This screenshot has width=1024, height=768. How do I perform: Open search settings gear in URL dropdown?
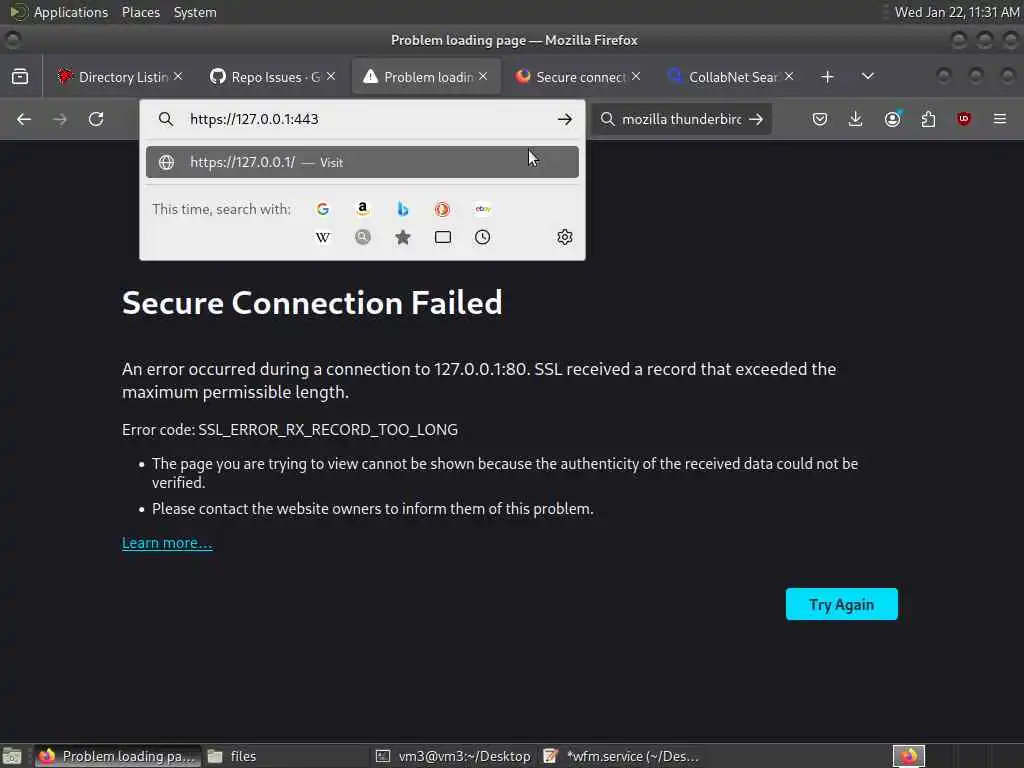tap(565, 237)
